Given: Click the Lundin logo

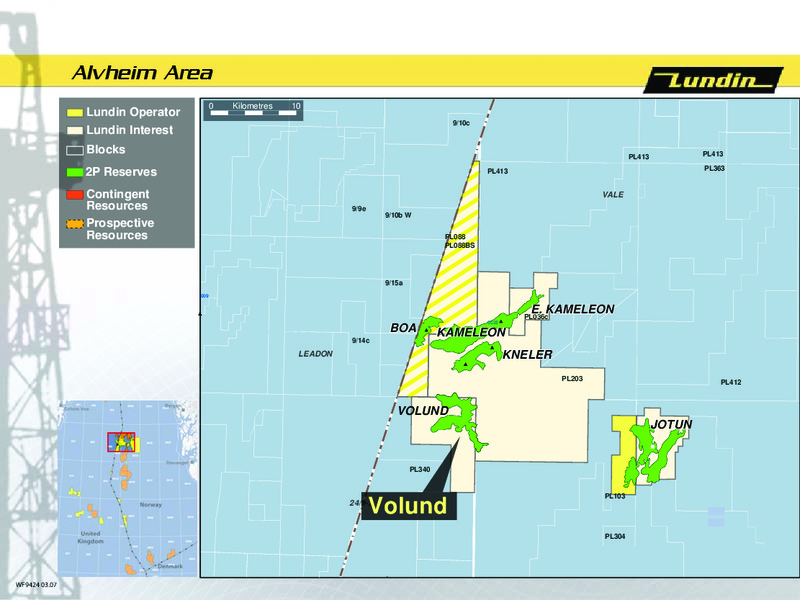Looking at the screenshot, I should pos(713,80).
